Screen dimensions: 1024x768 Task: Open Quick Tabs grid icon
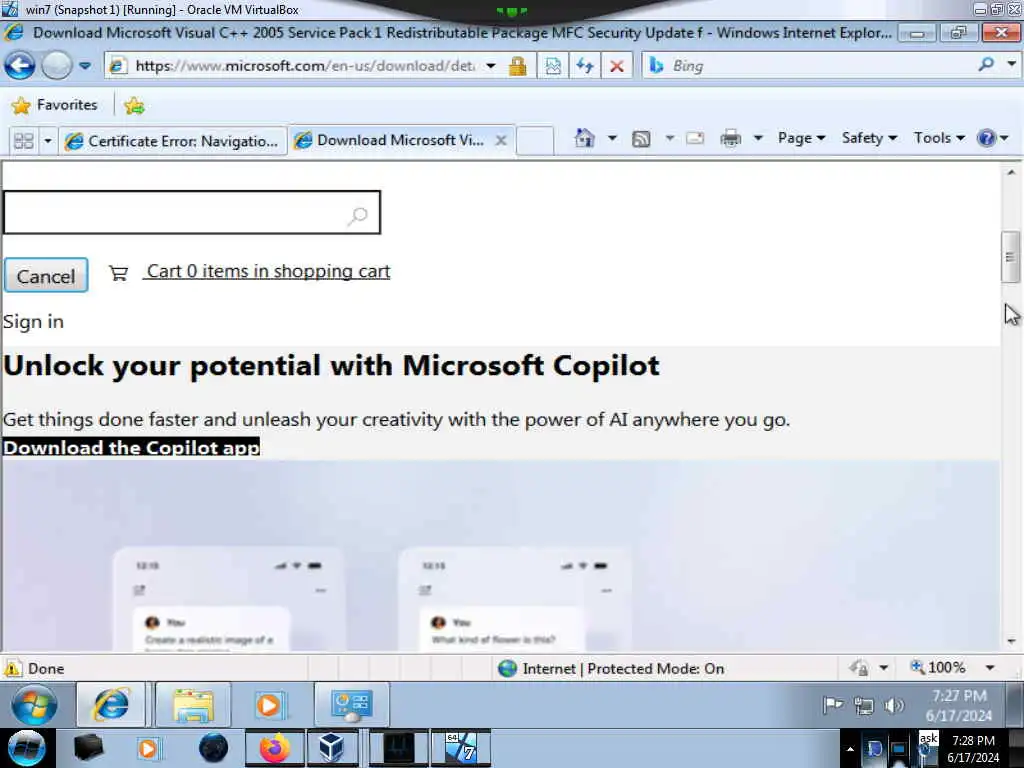tap(24, 140)
